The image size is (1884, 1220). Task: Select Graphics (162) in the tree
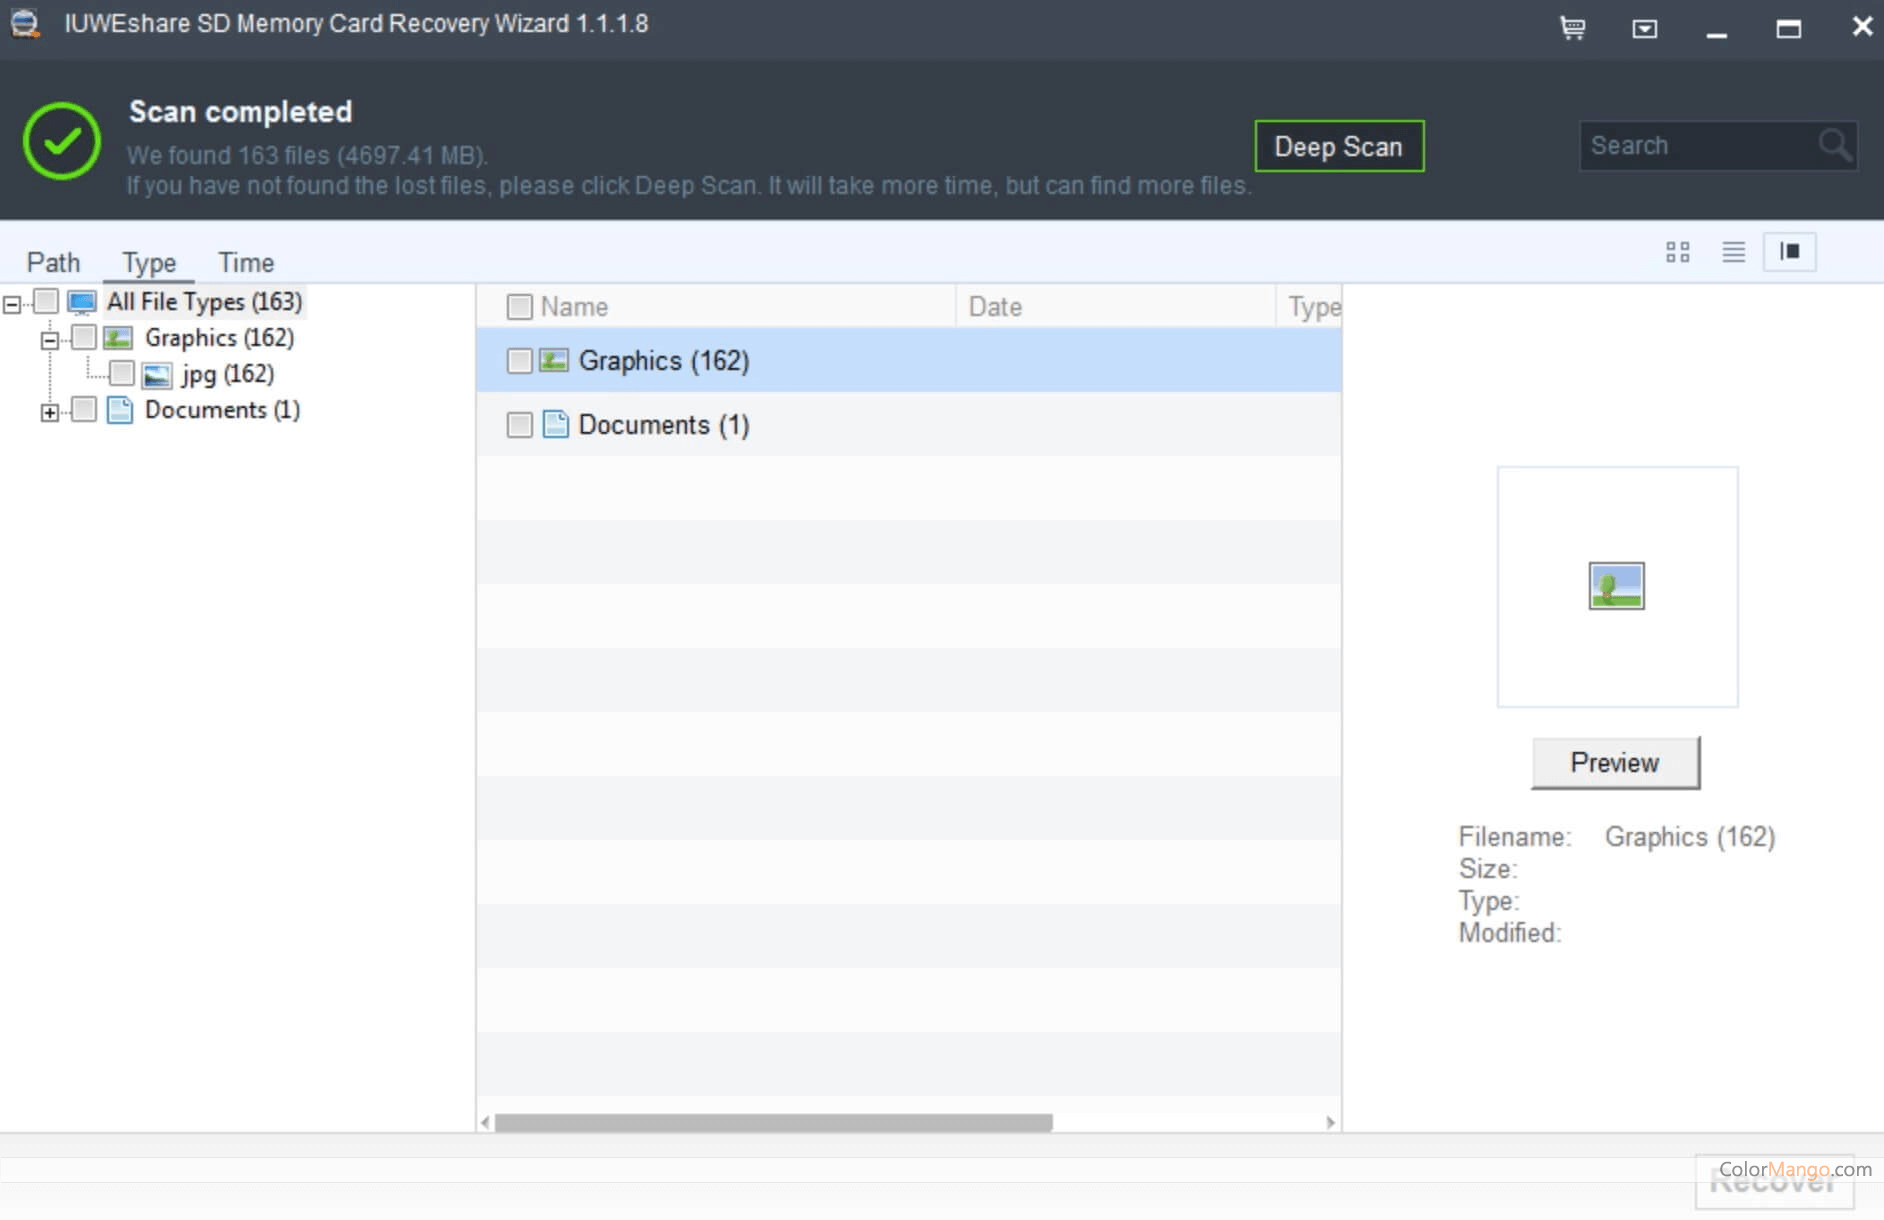(x=219, y=338)
